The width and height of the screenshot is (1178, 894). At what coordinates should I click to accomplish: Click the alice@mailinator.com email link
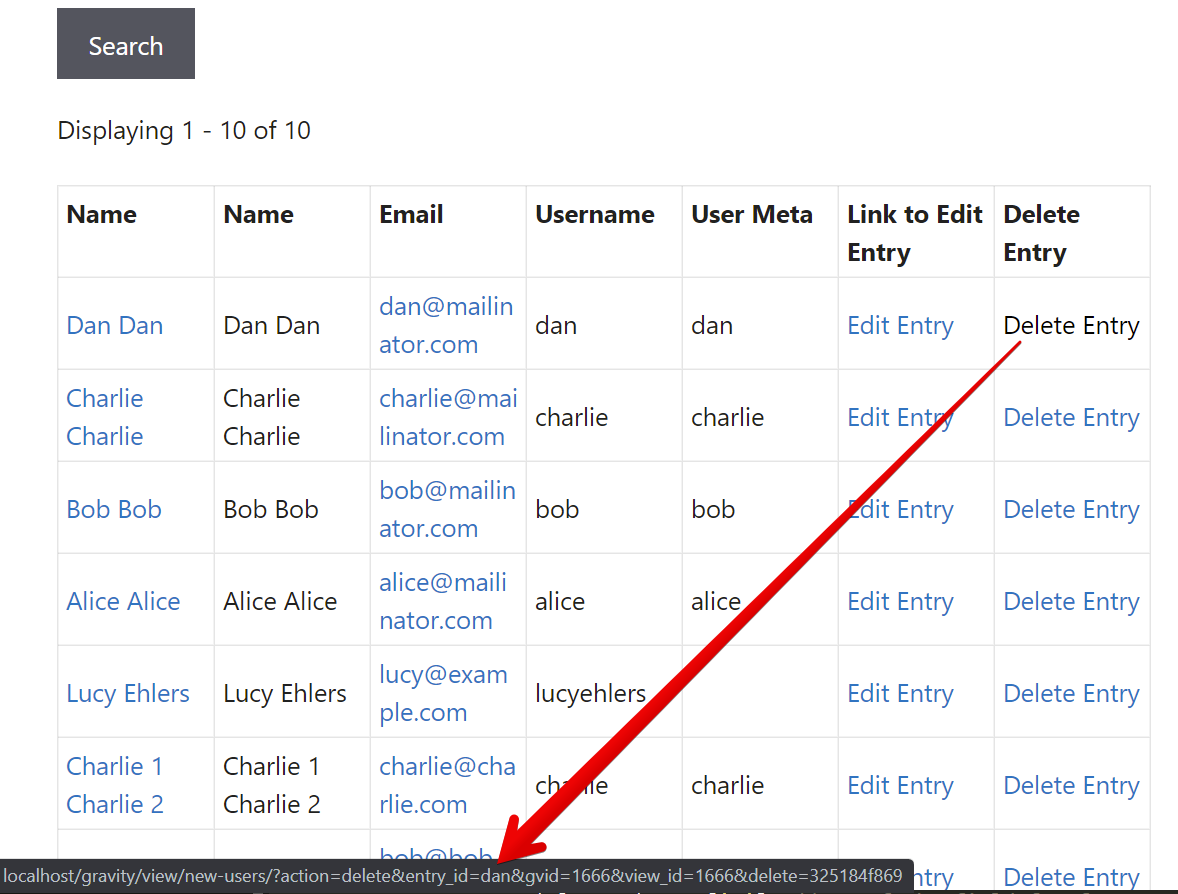pyautogui.click(x=443, y=601)
